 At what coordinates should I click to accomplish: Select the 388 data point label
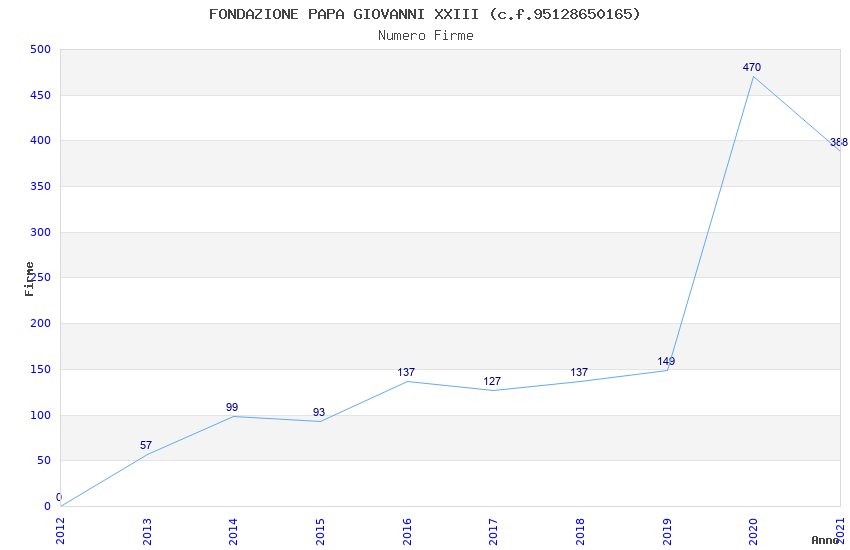tap(839, 143)
